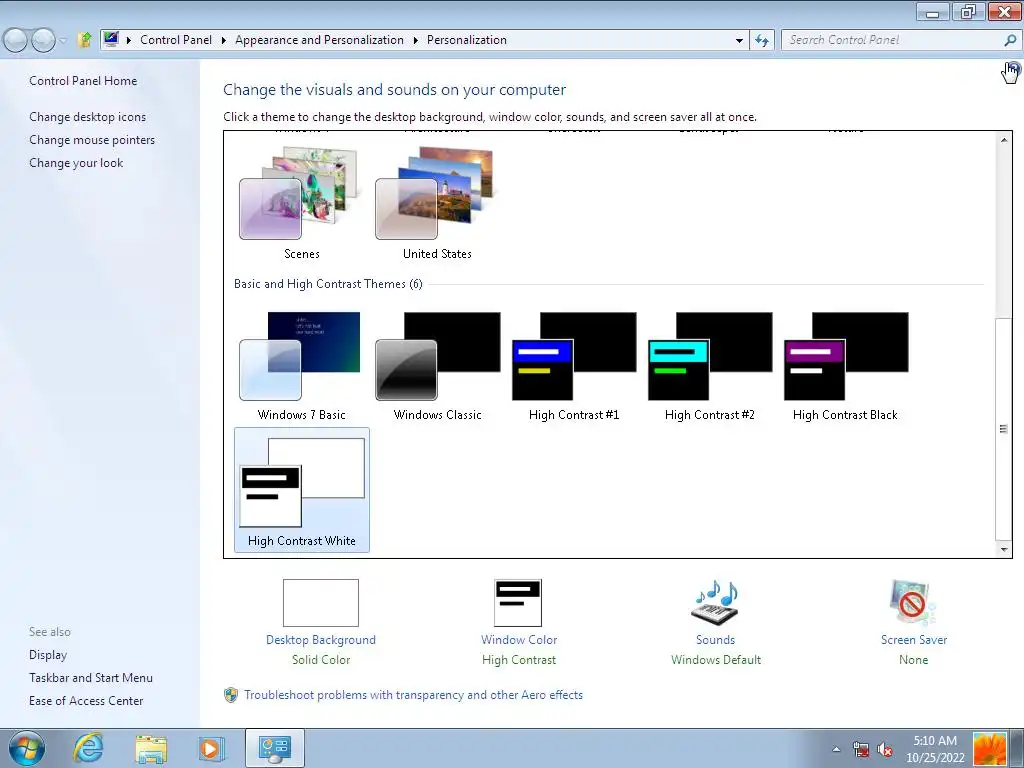Choose the High Contrast #1 theme
This screenshot has width=1024, height=768.
[x=573, y=366]
